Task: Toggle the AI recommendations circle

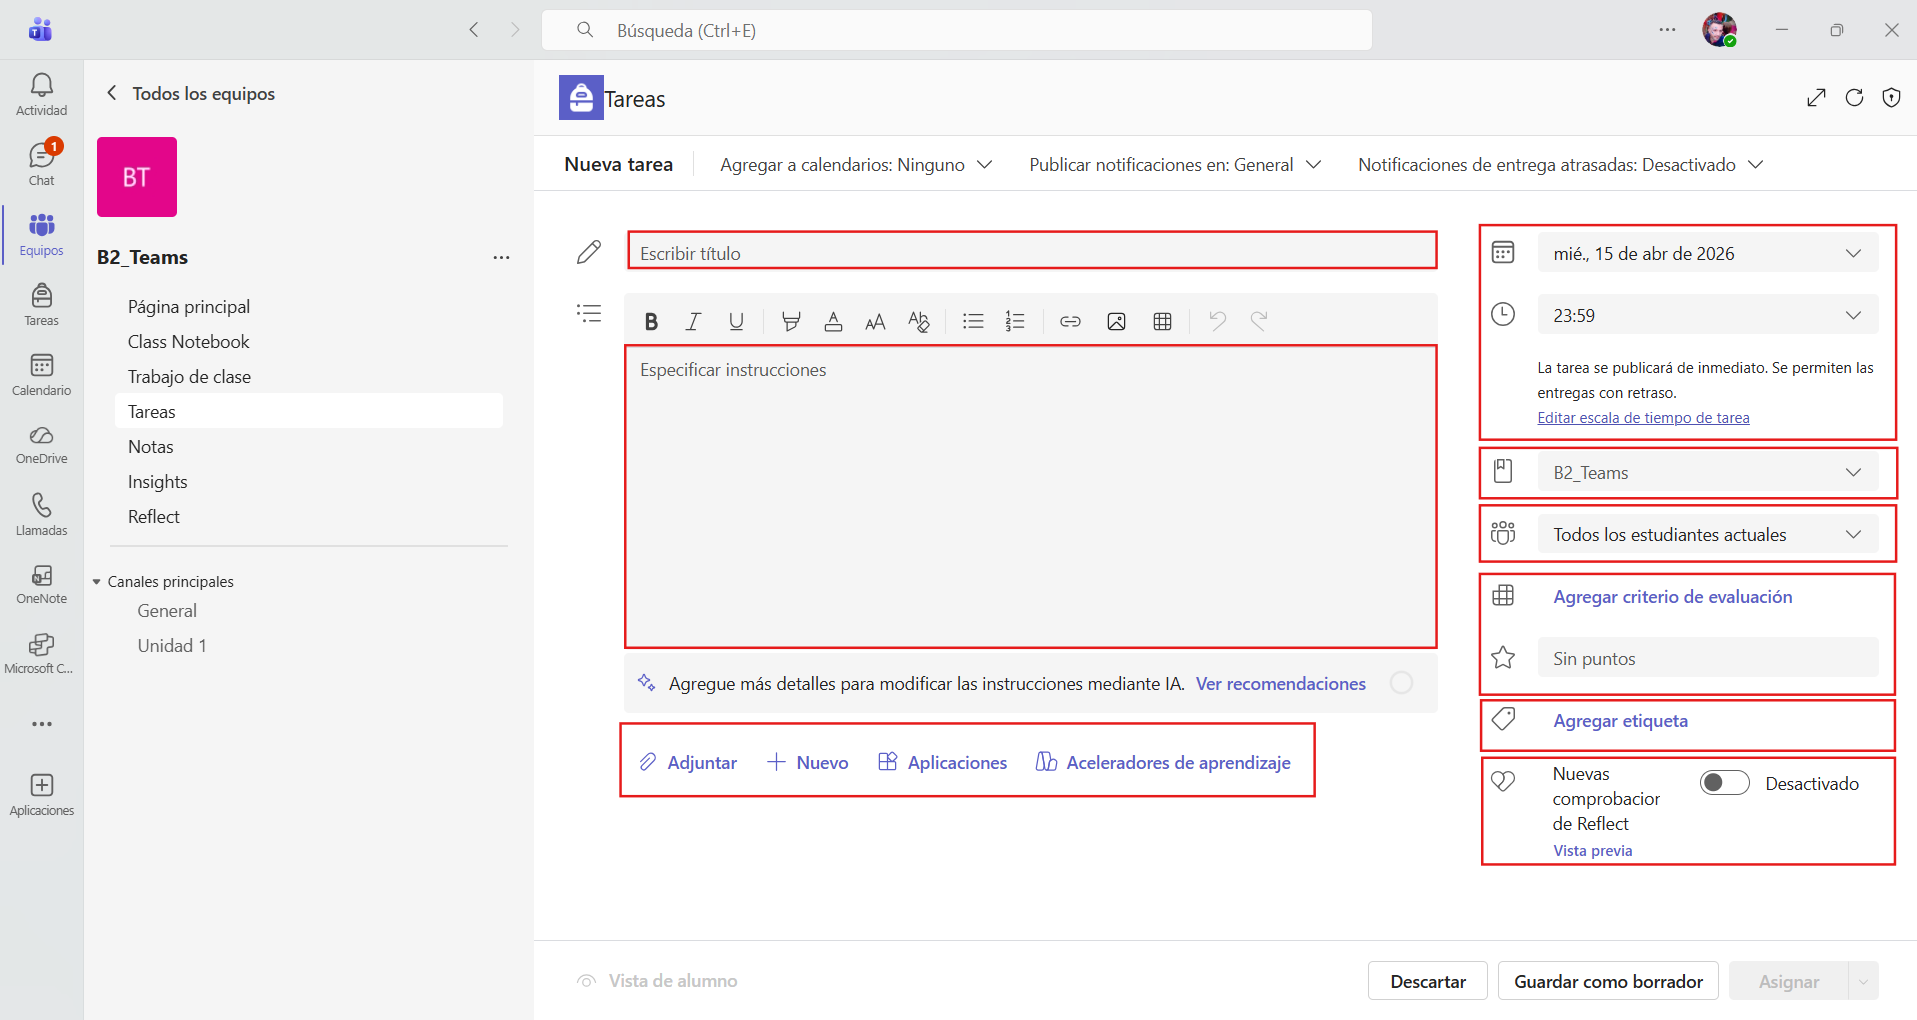Action: (x=1402, y=682)
